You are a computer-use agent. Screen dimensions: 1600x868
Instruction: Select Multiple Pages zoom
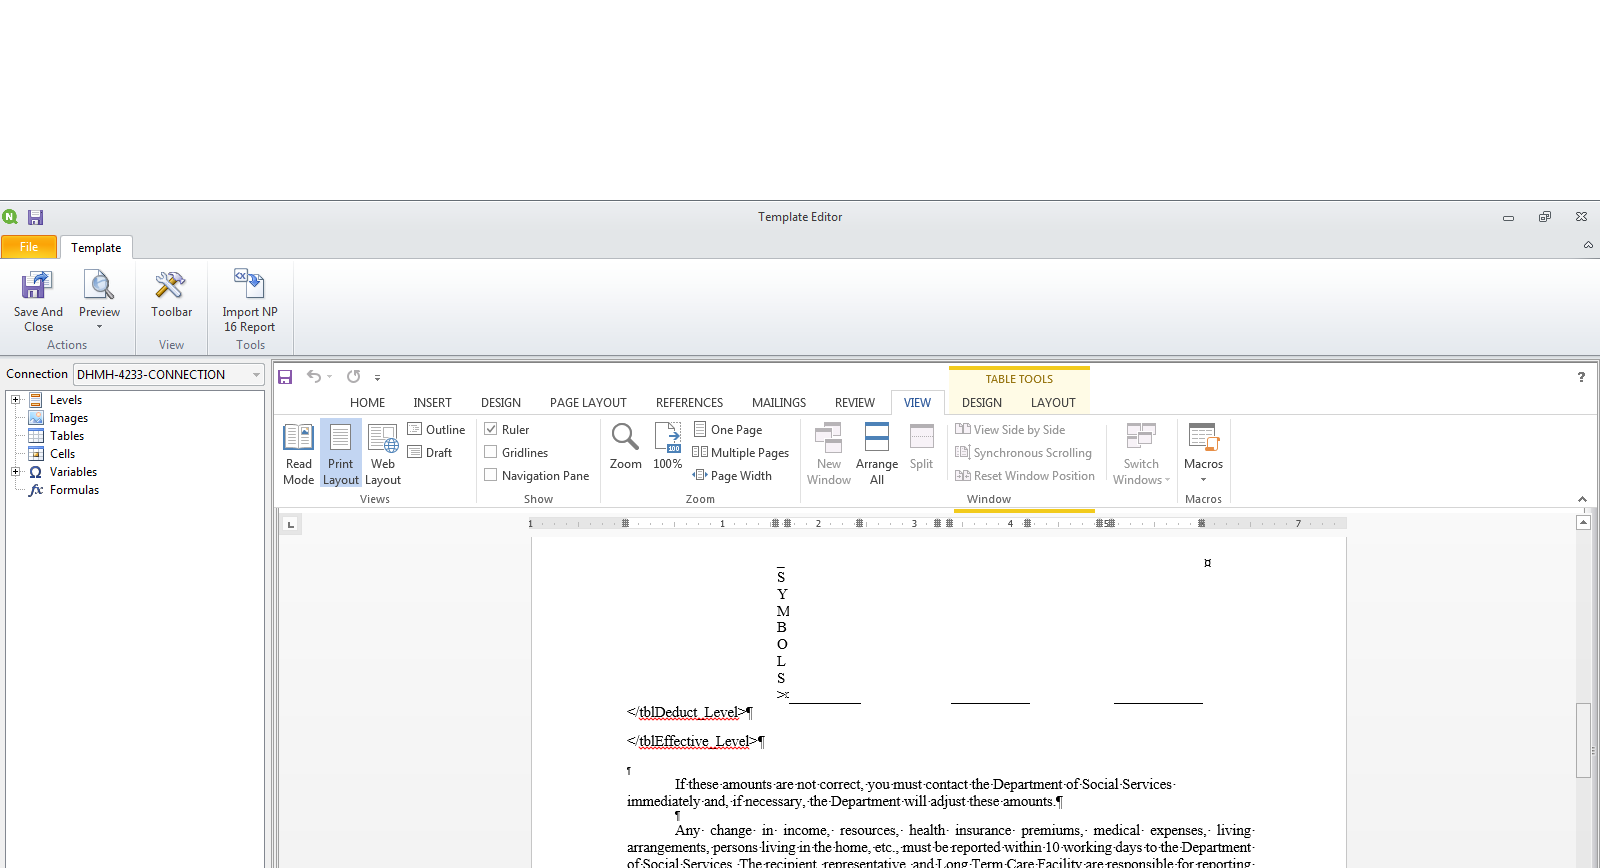pos(740,453)
